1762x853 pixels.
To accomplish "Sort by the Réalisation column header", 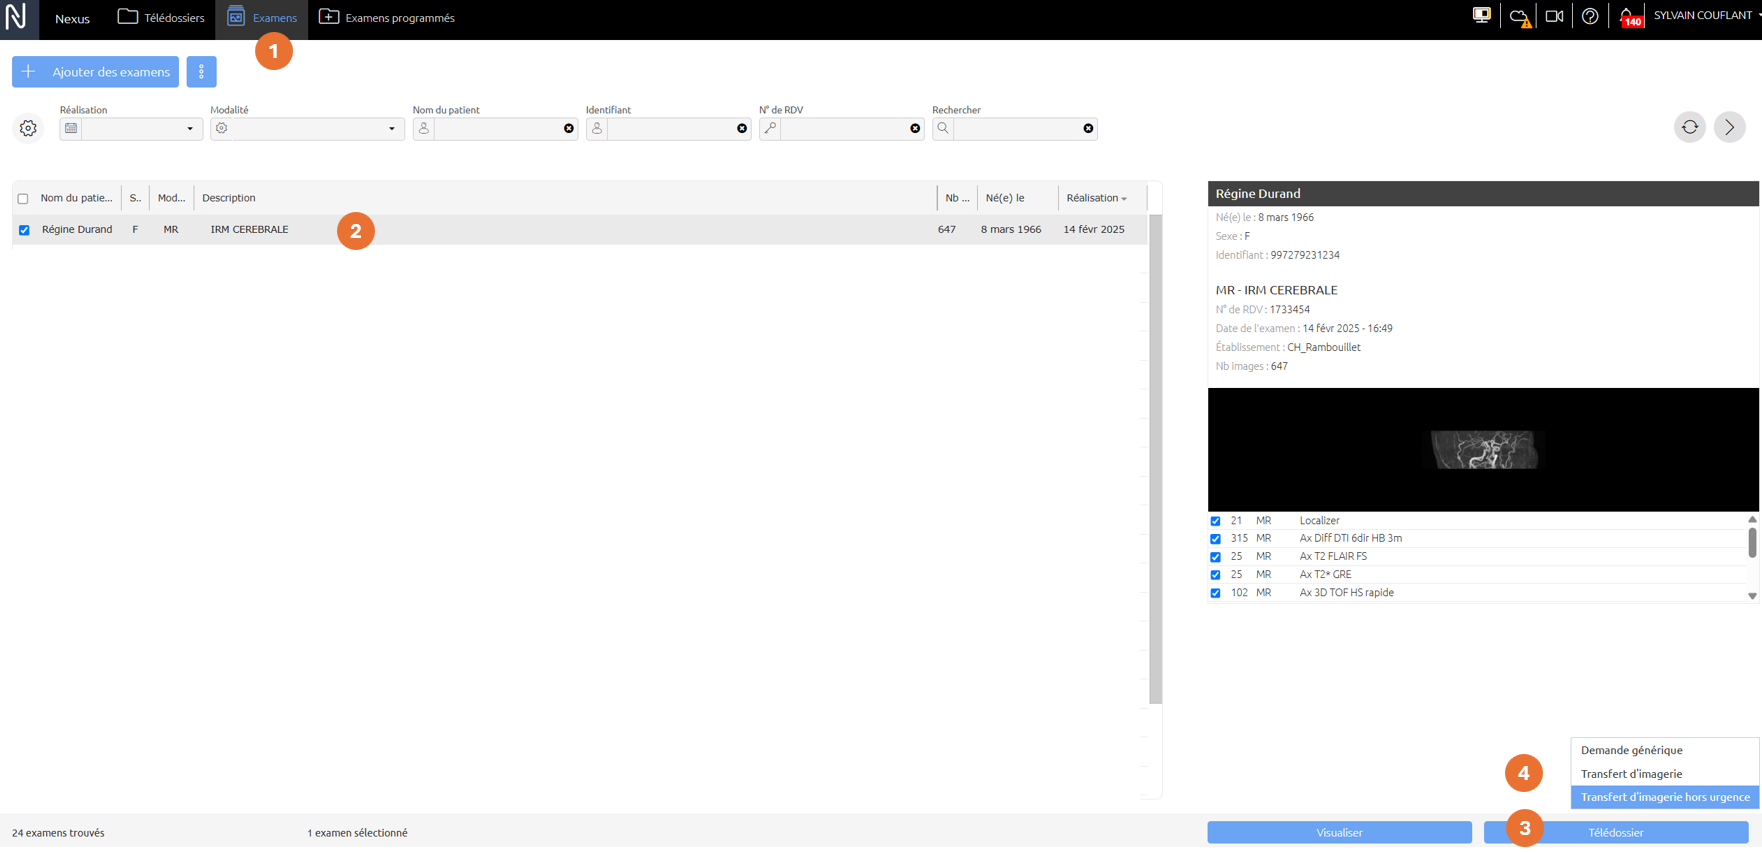I will 1096,198.
